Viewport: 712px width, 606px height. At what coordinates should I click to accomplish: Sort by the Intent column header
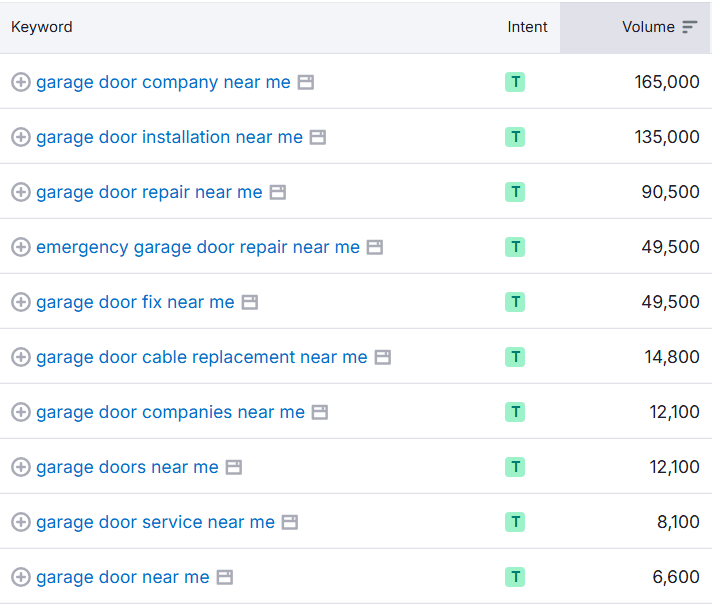click(x=527, y=27)
